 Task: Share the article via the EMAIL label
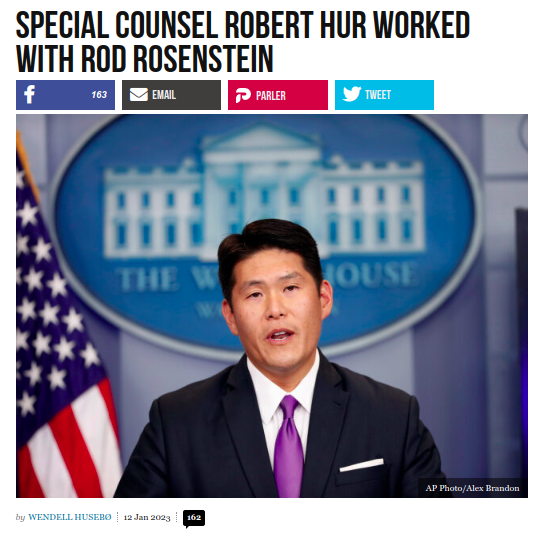tap(164, 95)
